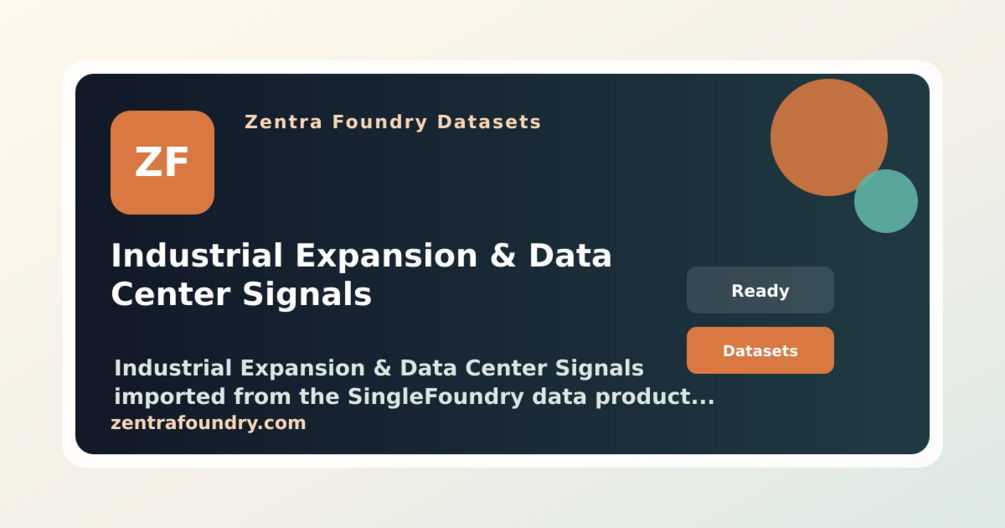Image resolution: width=1005 pixels, height=528 pixels.
Task: Click the orange ZF logo icon
Action: pyautogui.click(x=162, y=162)
